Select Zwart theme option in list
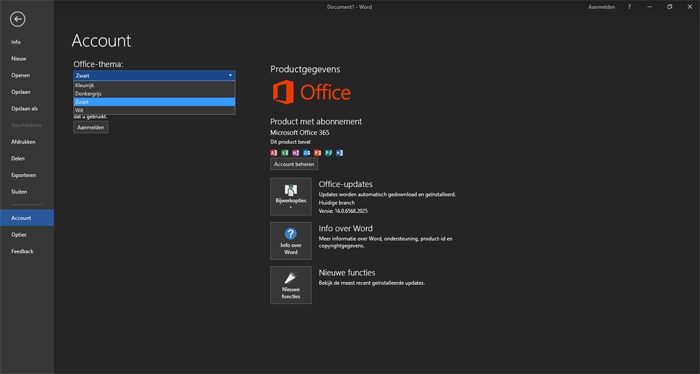The height and width of the screenshot is (374, 700). pos(154,102)
